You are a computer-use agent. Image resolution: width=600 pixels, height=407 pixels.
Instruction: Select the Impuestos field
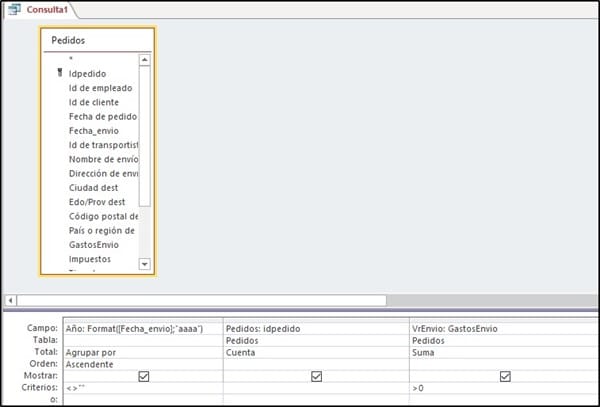90,259
